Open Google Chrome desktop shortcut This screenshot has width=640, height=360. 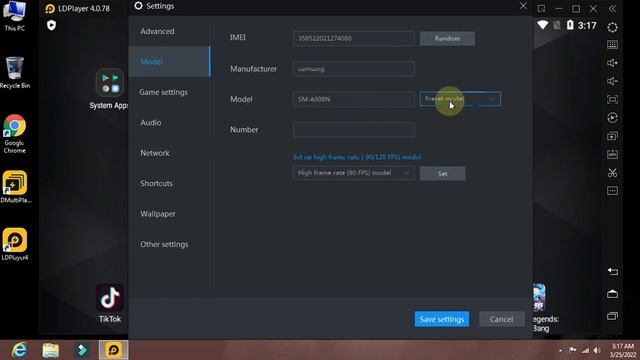pos(15,134)
